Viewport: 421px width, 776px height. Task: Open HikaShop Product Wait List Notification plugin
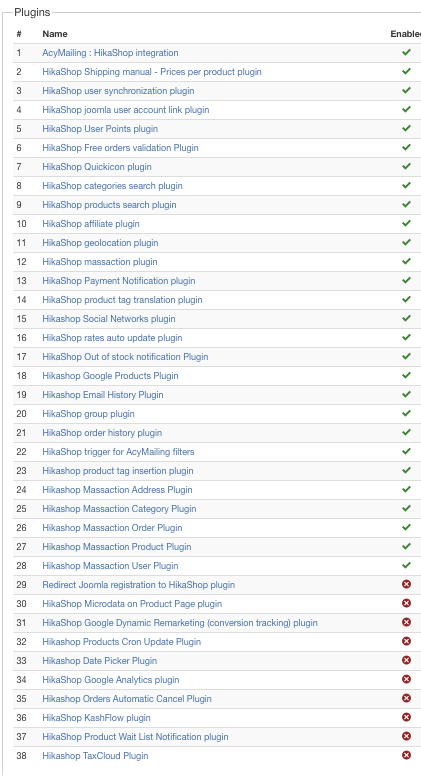[x=136, y=736]
